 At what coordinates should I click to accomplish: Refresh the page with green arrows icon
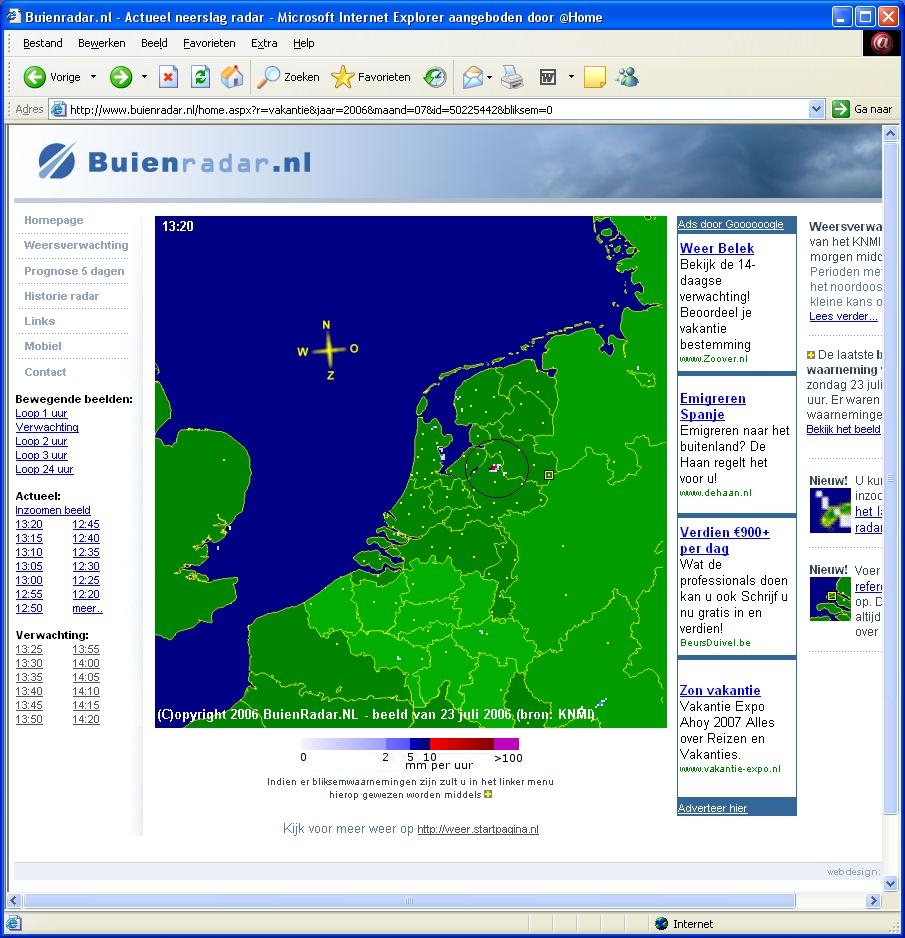[x=200, y=77]
